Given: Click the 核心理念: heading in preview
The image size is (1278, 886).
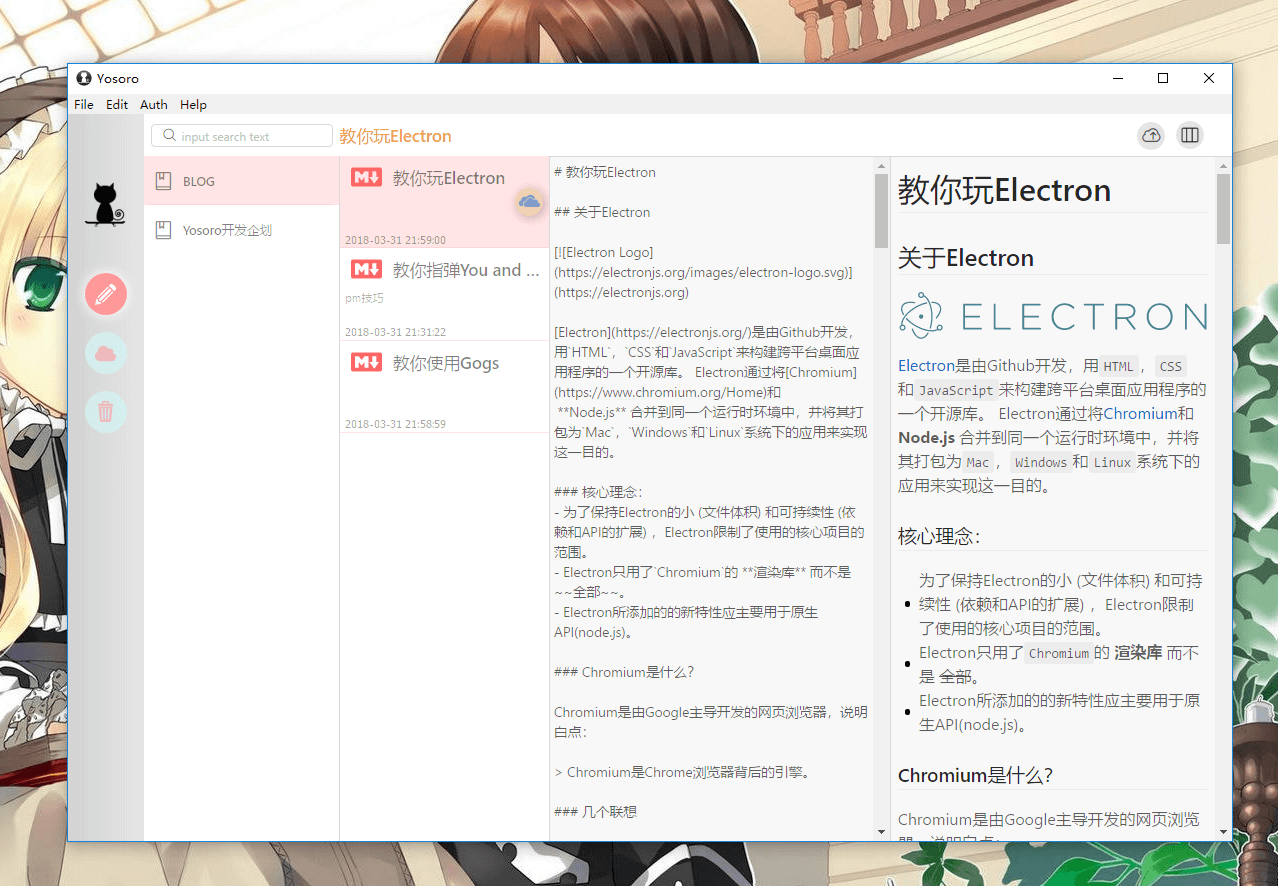Looking at the screenshot, I should [939, 536].
